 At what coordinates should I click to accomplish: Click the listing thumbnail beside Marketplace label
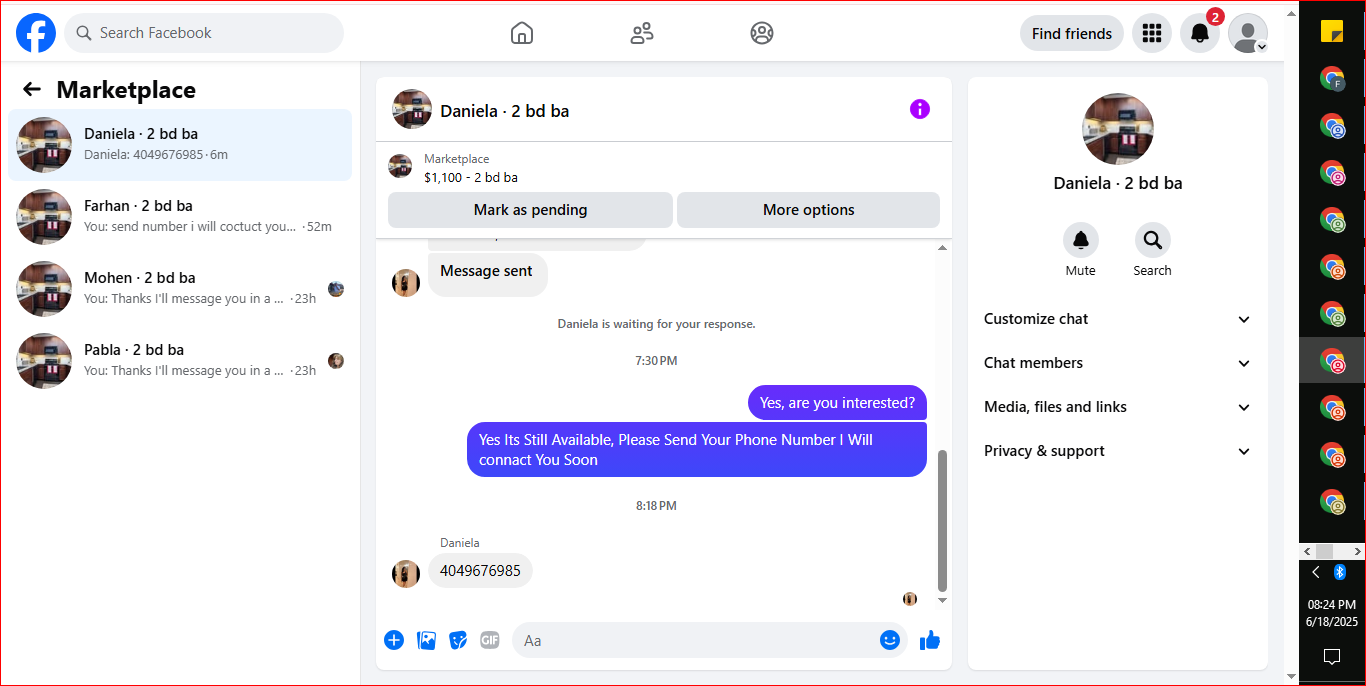click(400, 166)
